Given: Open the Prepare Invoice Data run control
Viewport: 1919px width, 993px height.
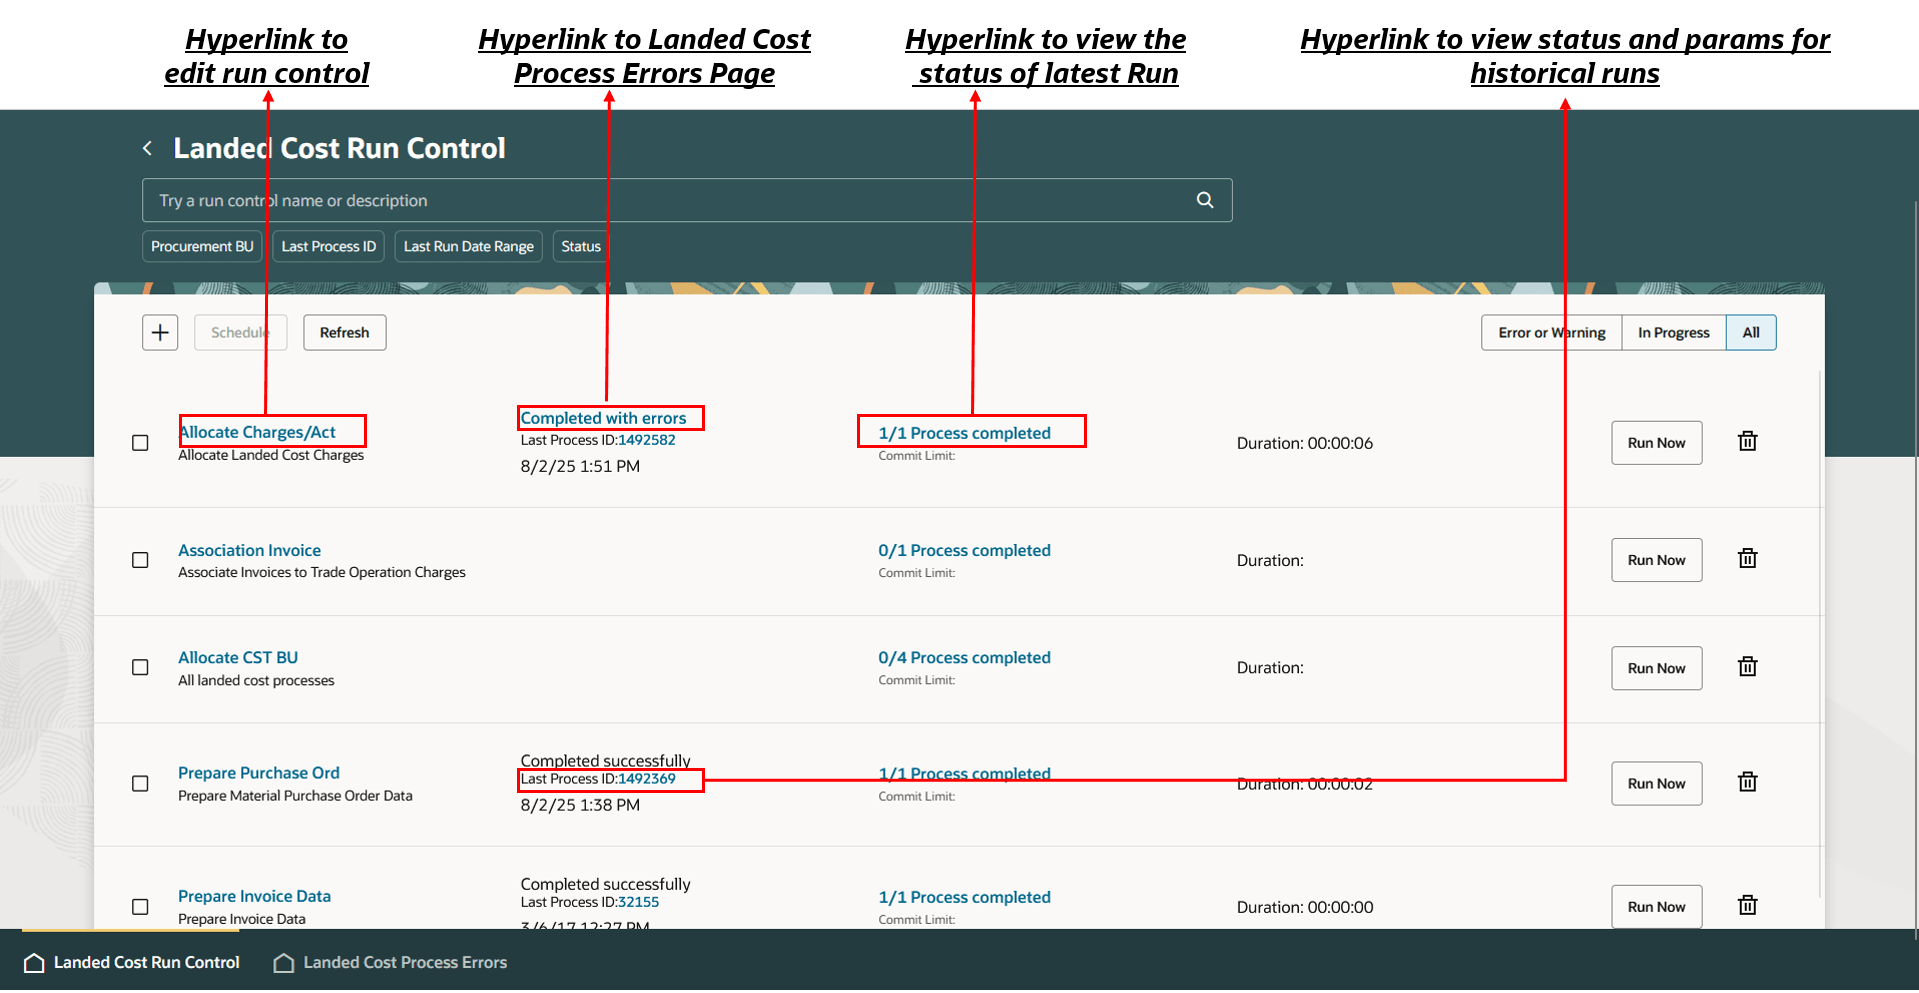Looking at the screenshot, I should pyautogui.click(x=254, y=896).
